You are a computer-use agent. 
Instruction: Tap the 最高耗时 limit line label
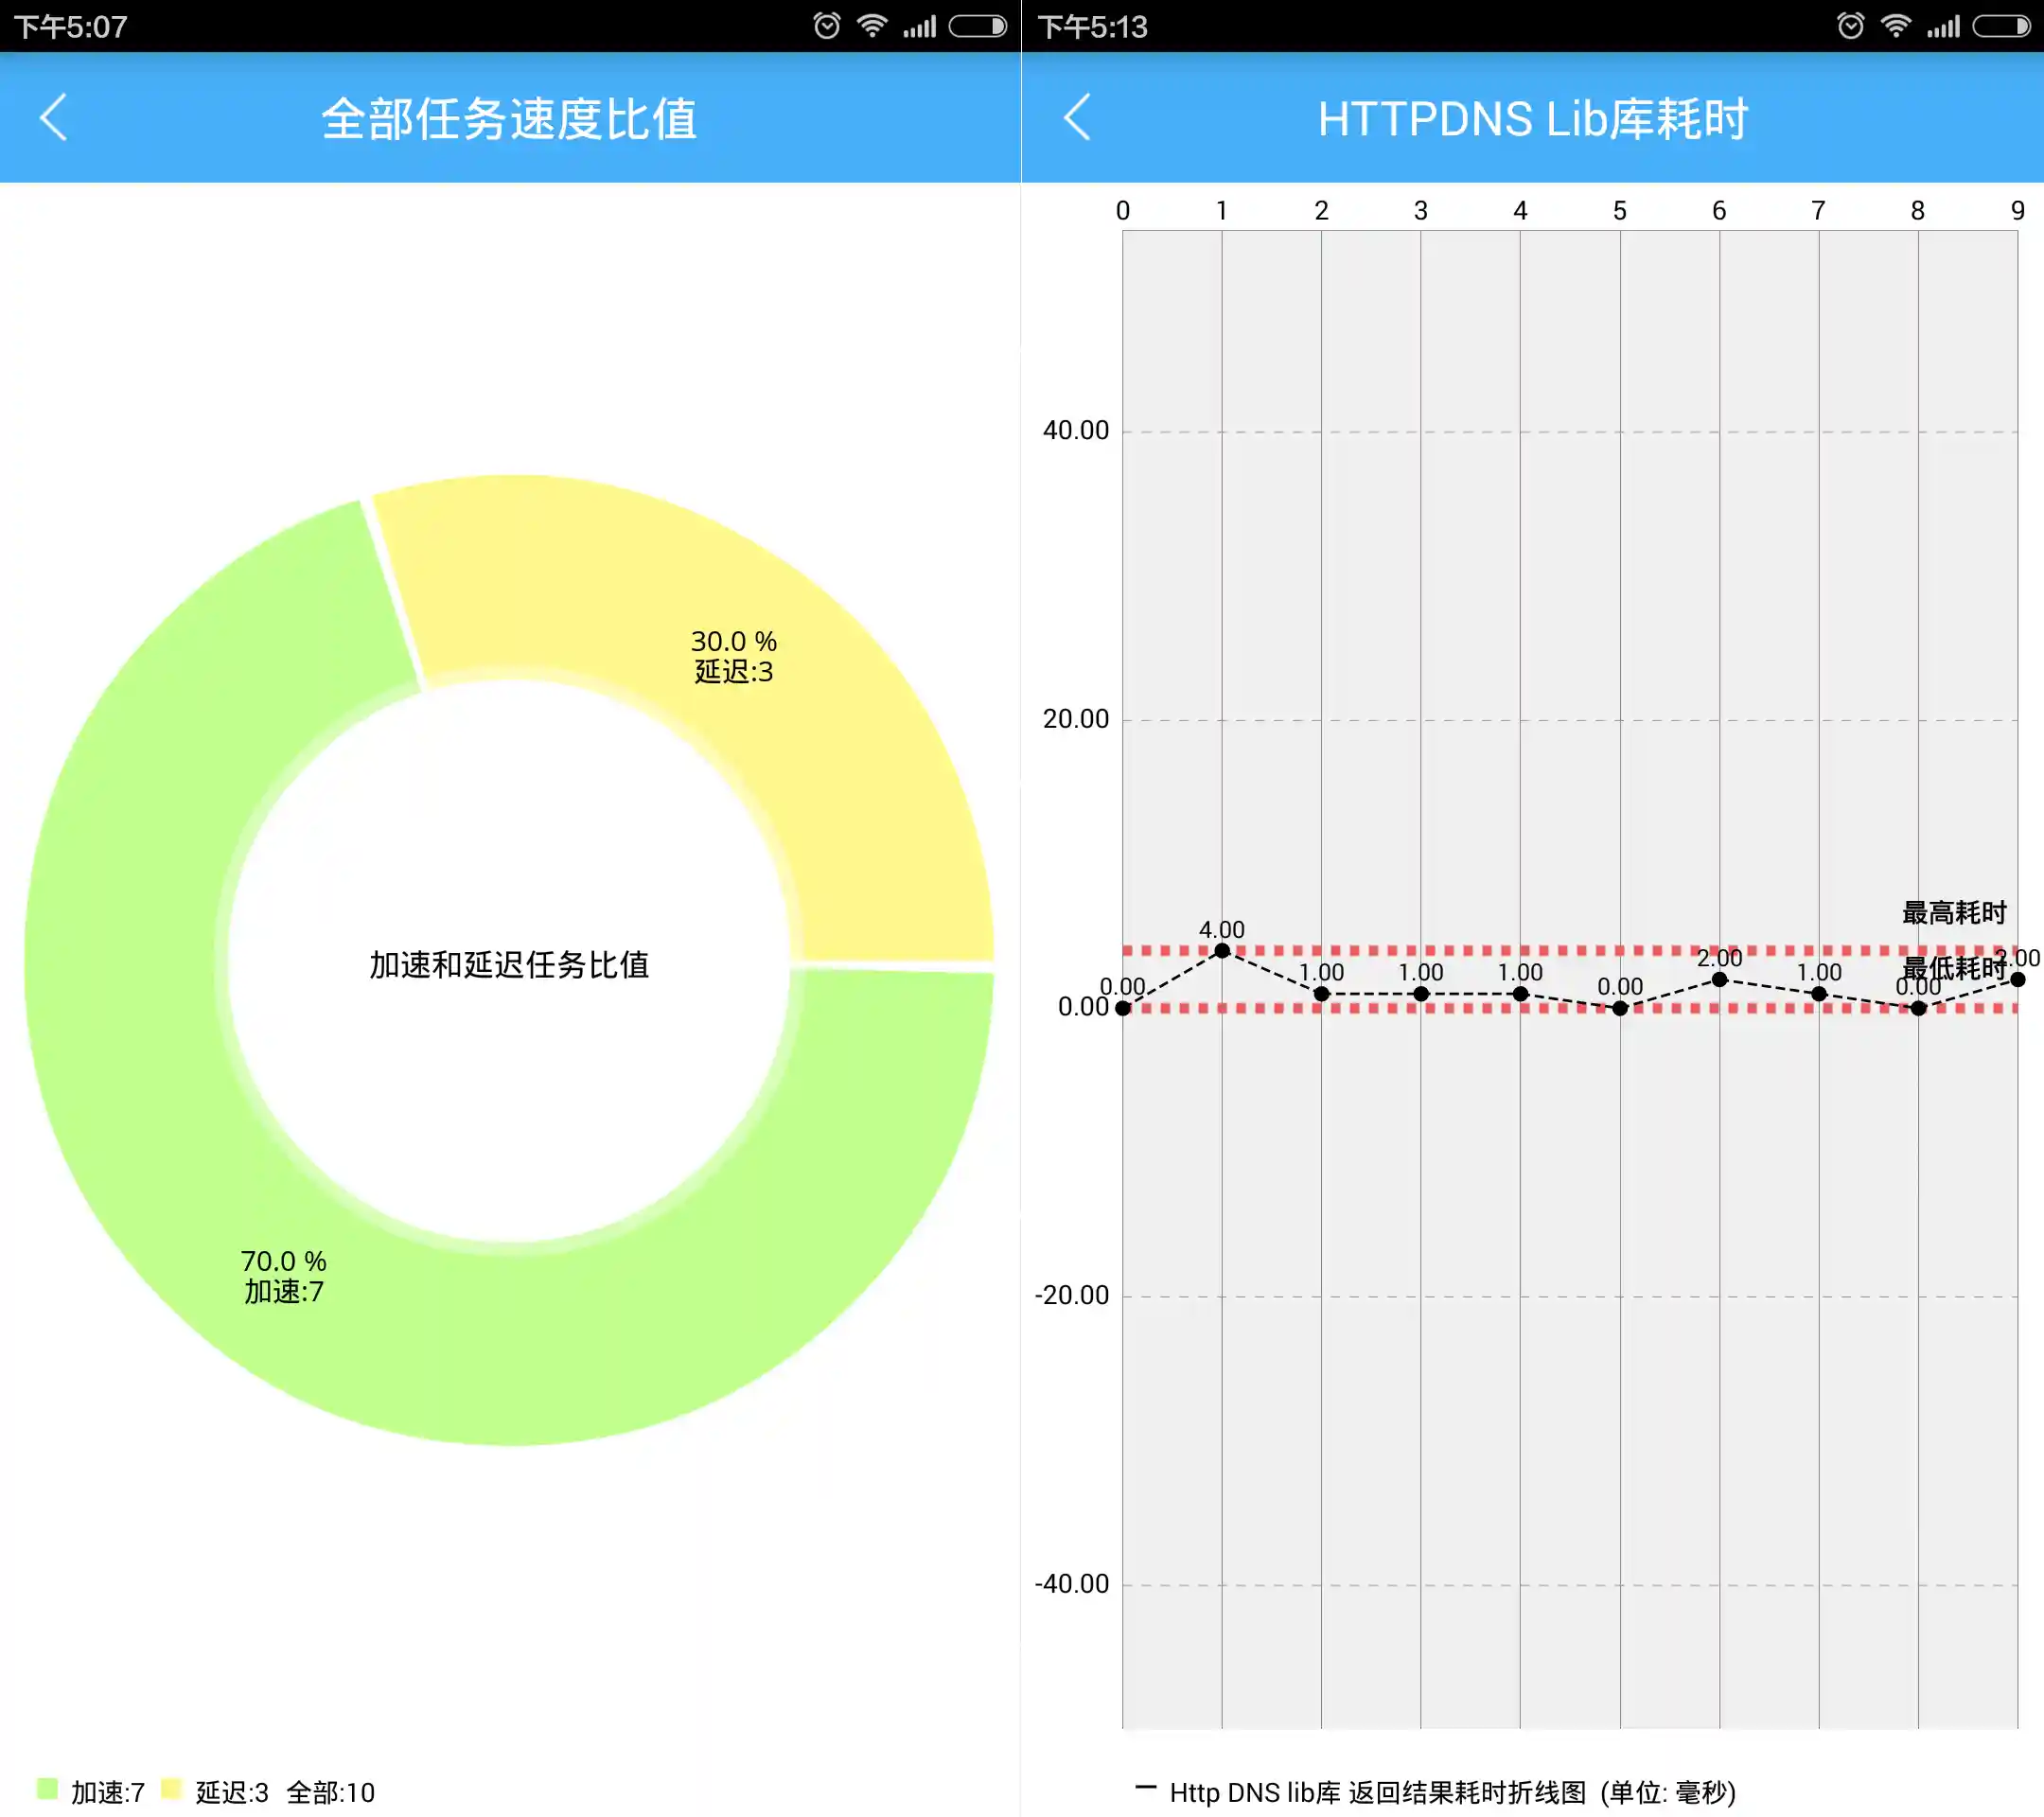(x=1953, y=912)
